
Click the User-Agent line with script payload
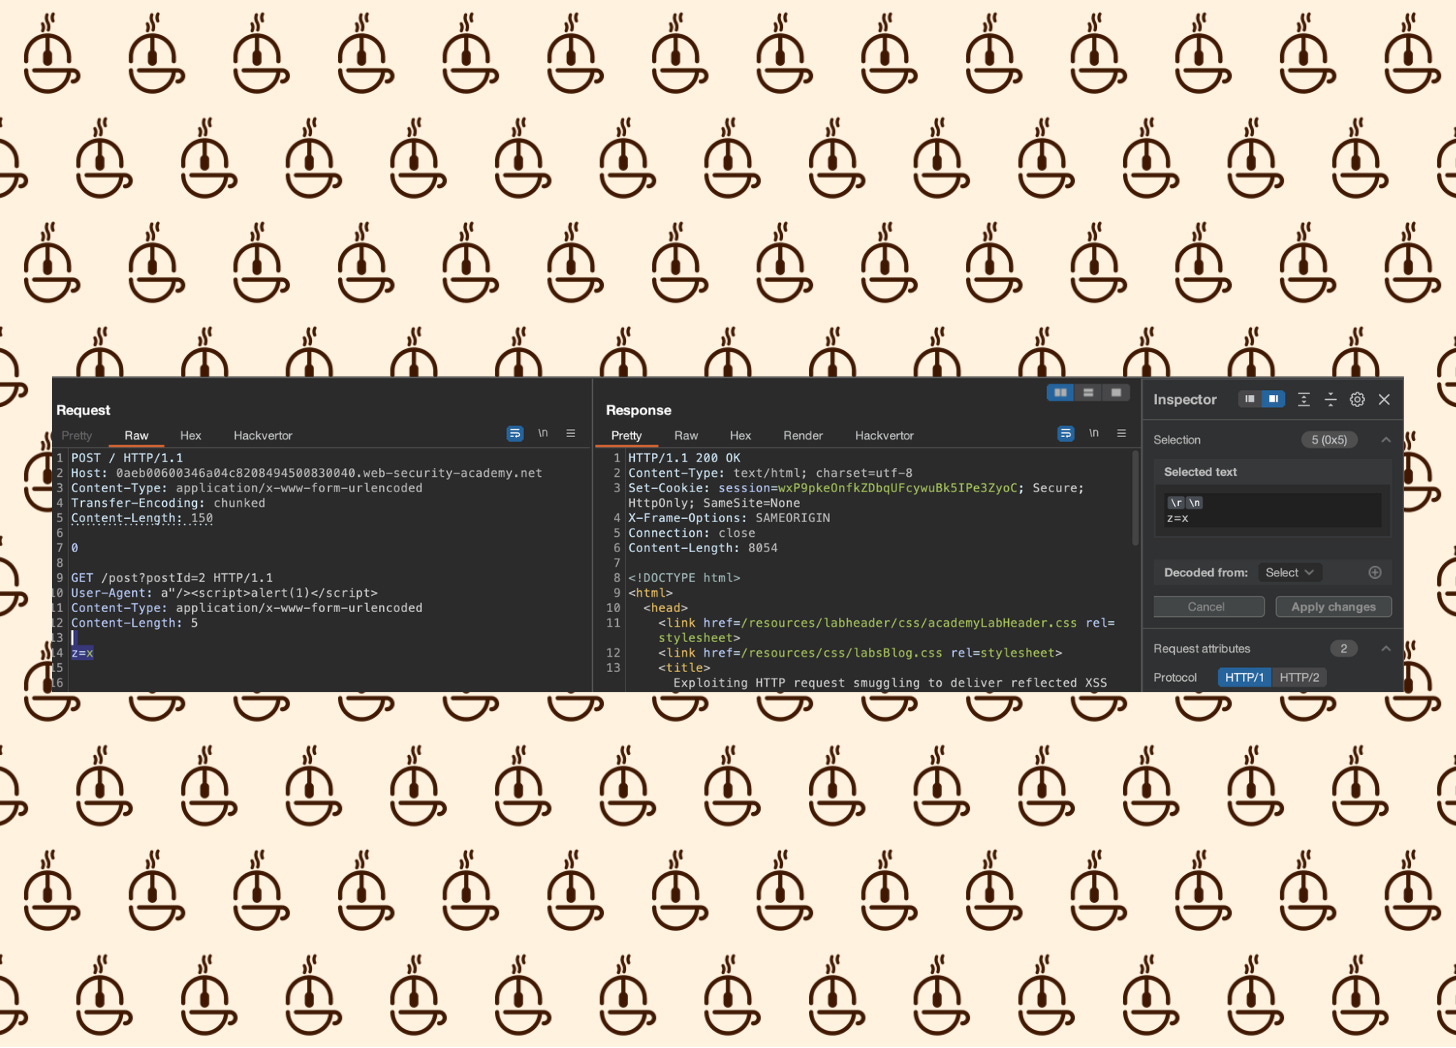click(x=224, y=593)
